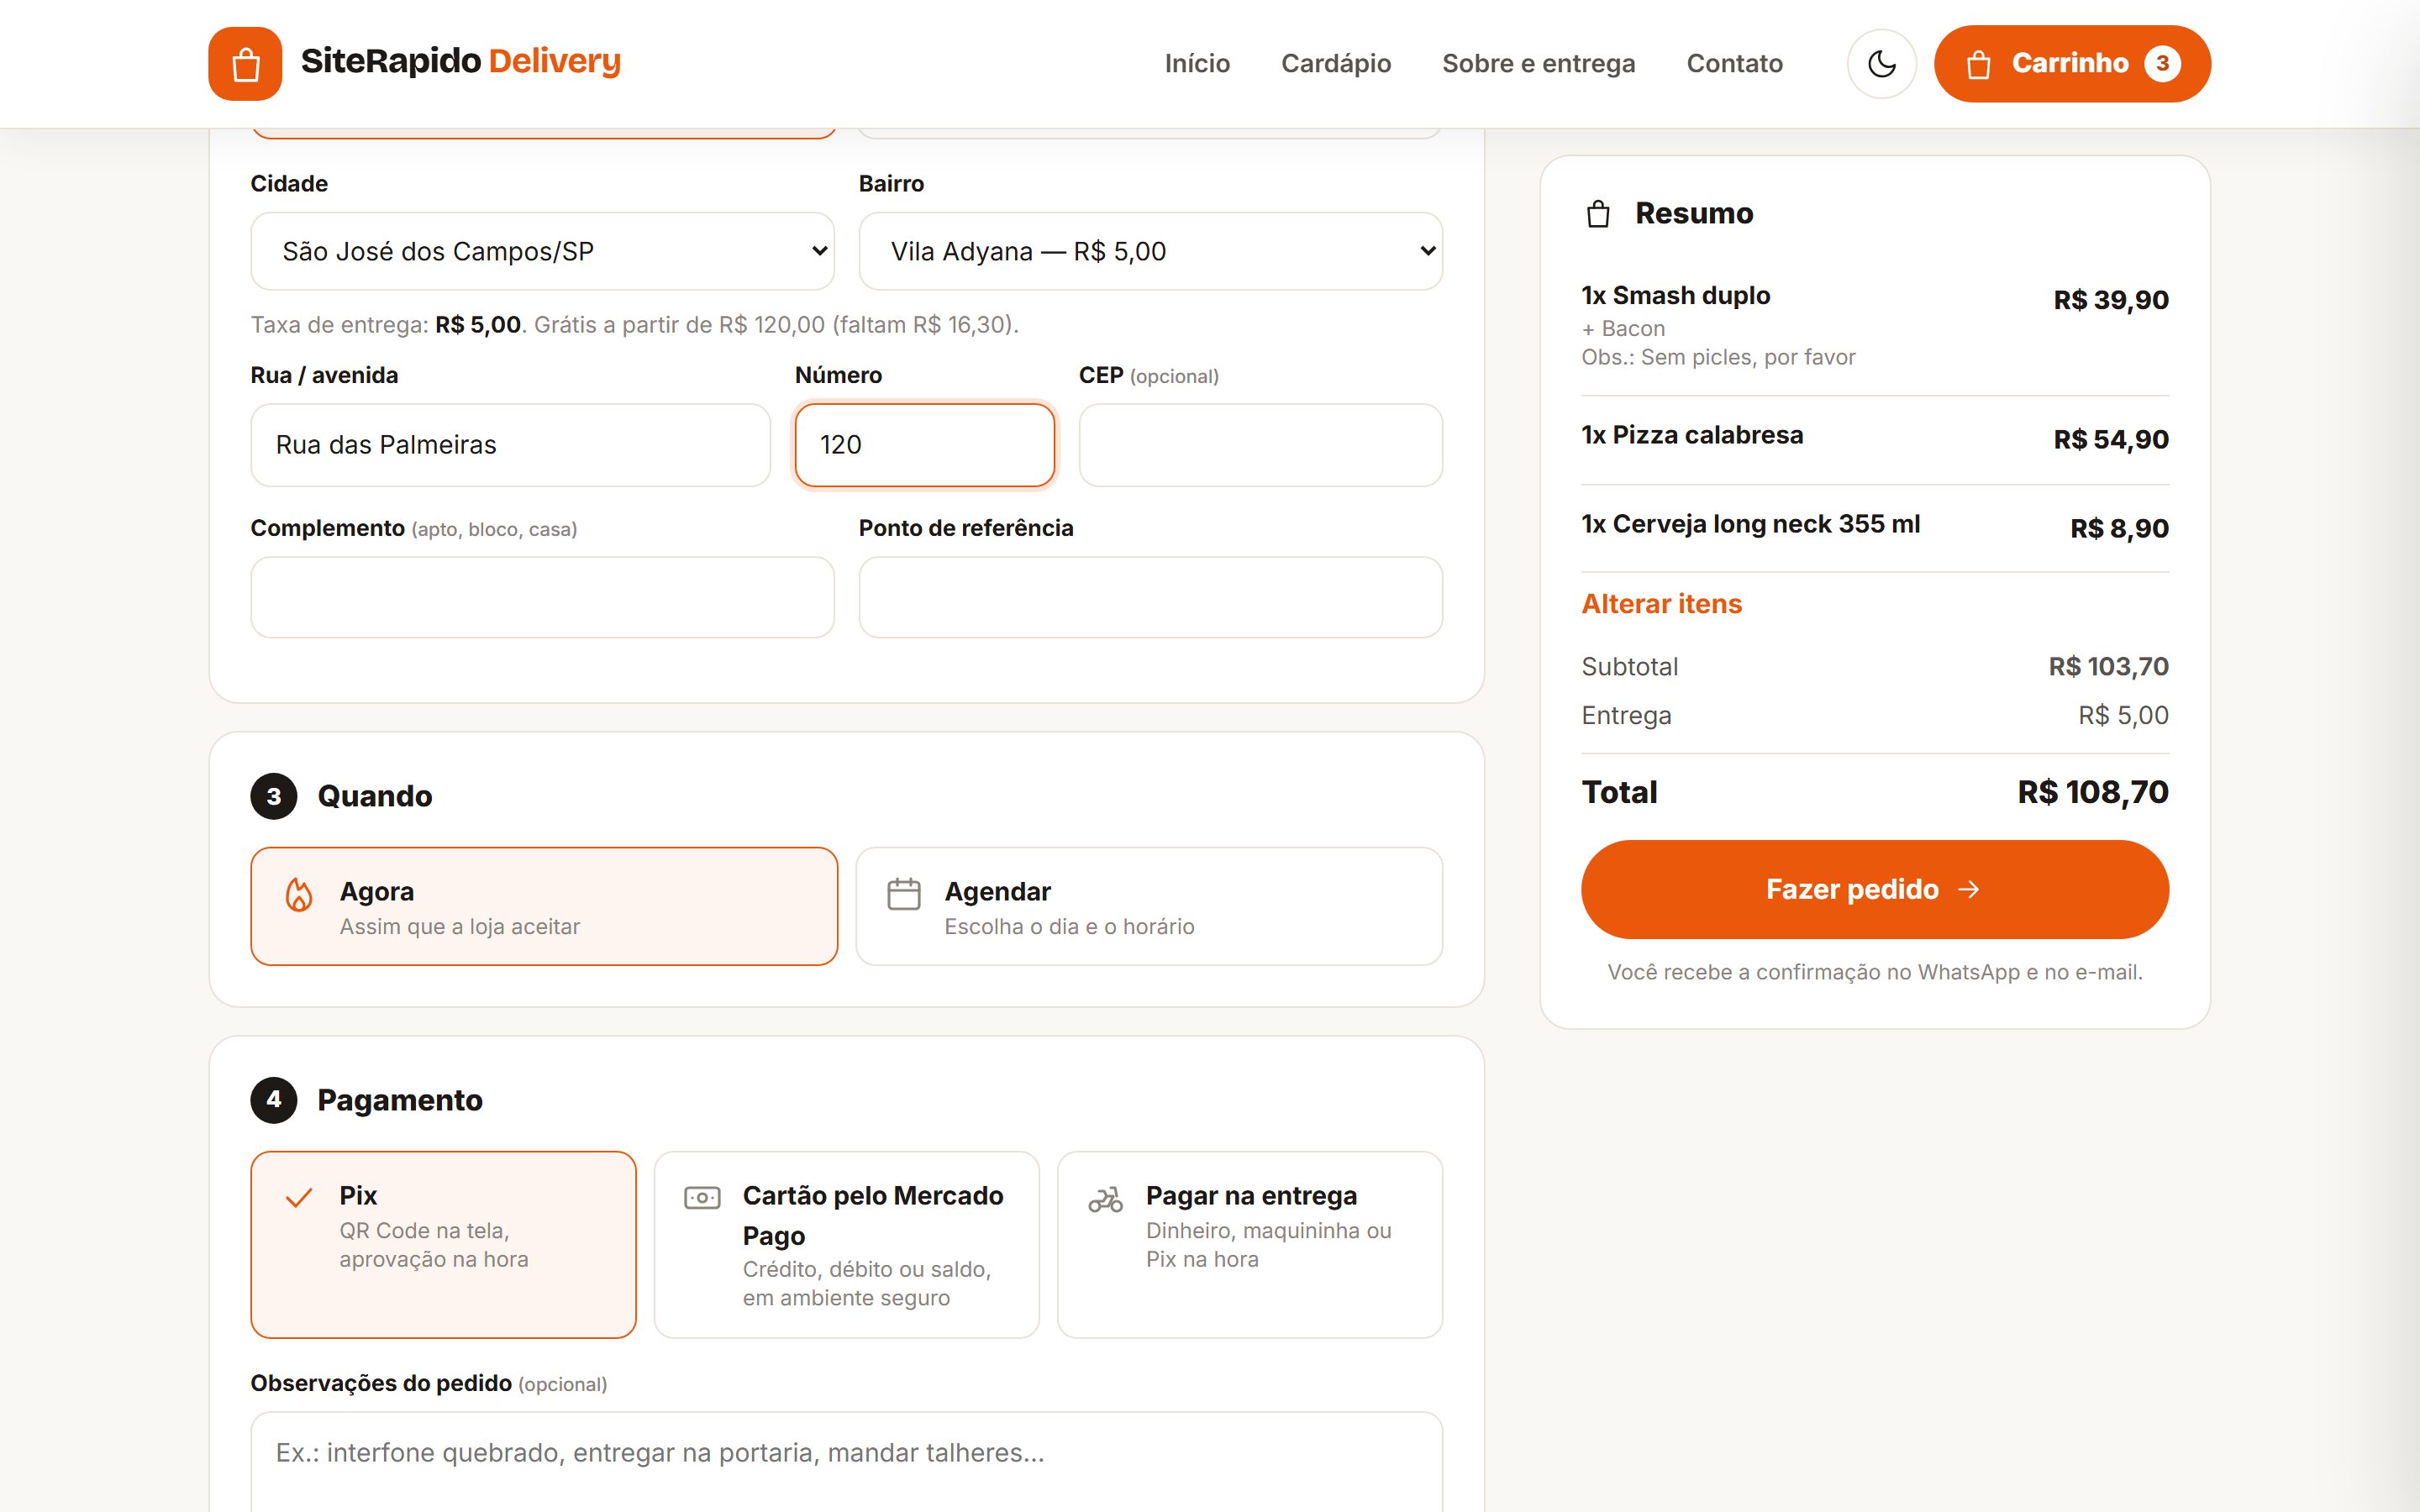Click the 'Obs.: Sem picles, por favor' note
This screenshot has width=2420, height=1512.
coord(1717,357)
